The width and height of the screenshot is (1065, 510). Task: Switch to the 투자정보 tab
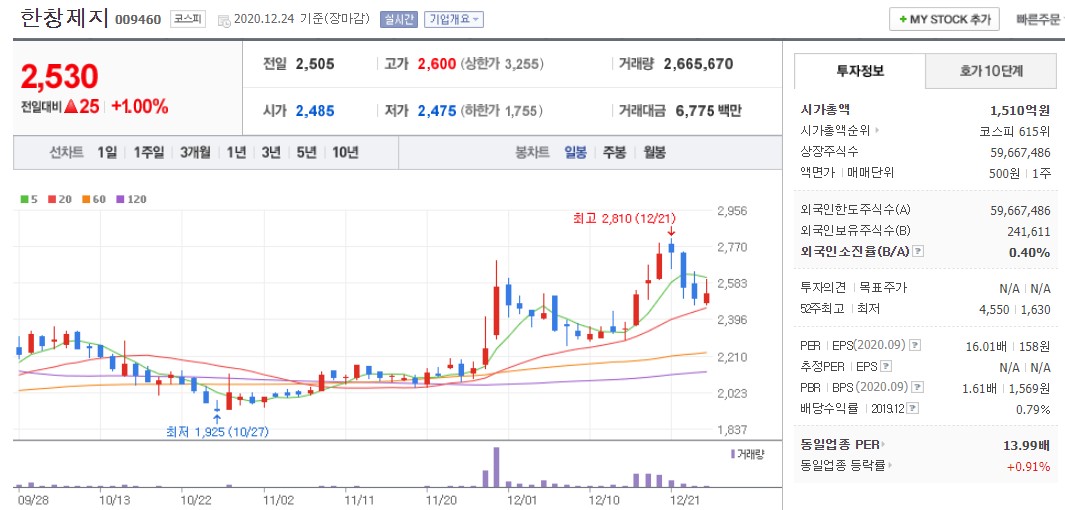click(x=860, y=71)
